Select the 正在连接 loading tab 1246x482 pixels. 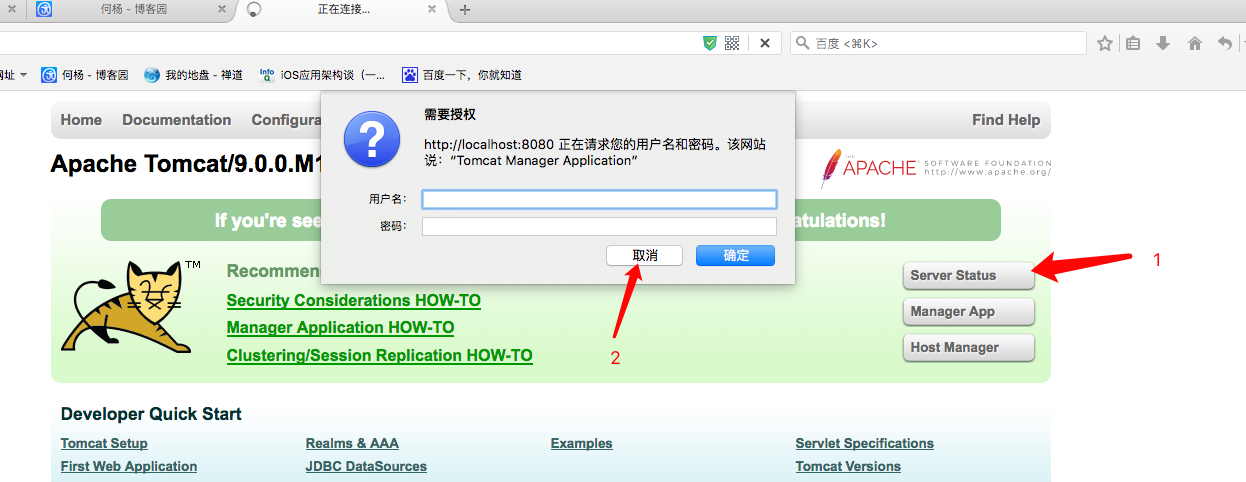(343, 10)
